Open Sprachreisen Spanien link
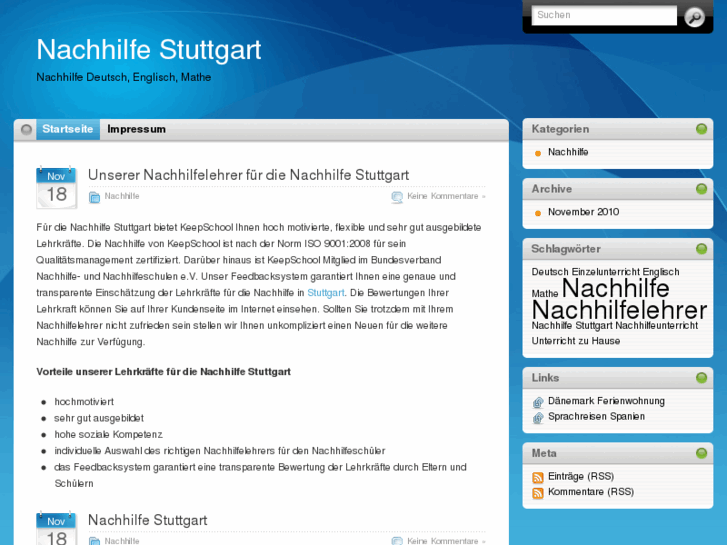Screen dimensions: 727x545 coord(596,417)
